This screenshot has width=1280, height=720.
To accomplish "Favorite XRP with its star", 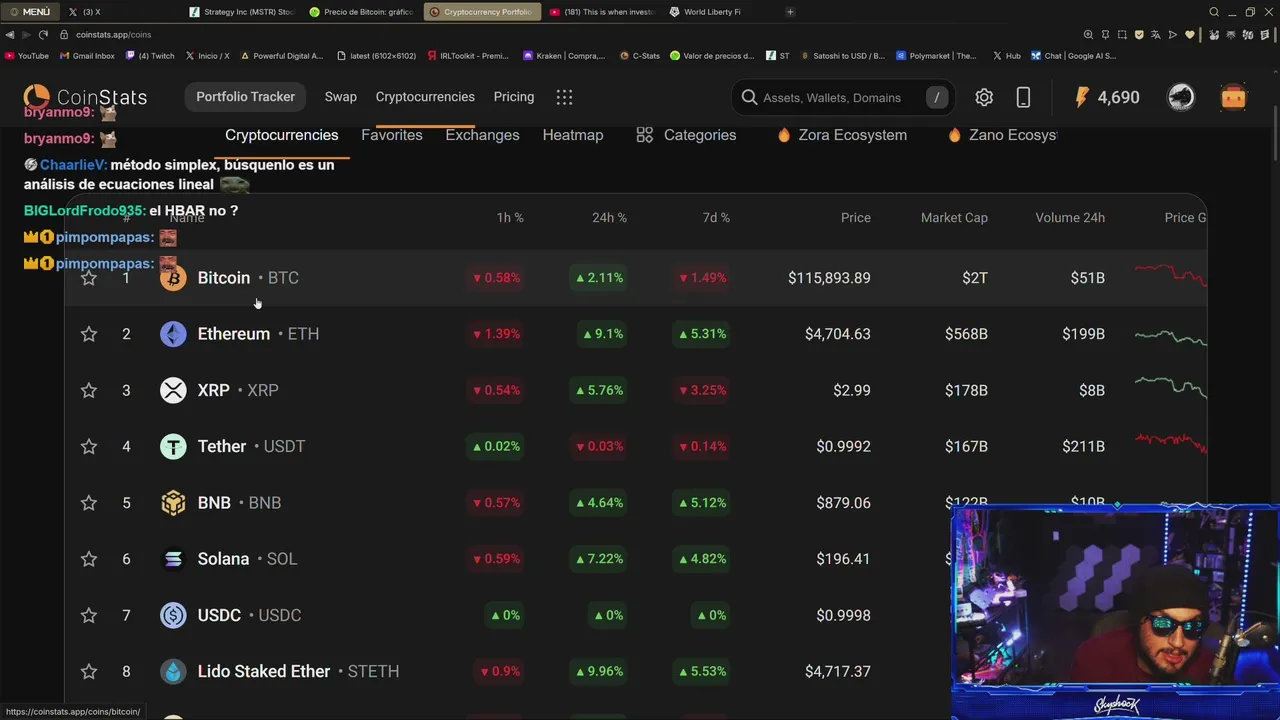I will 89,390.
